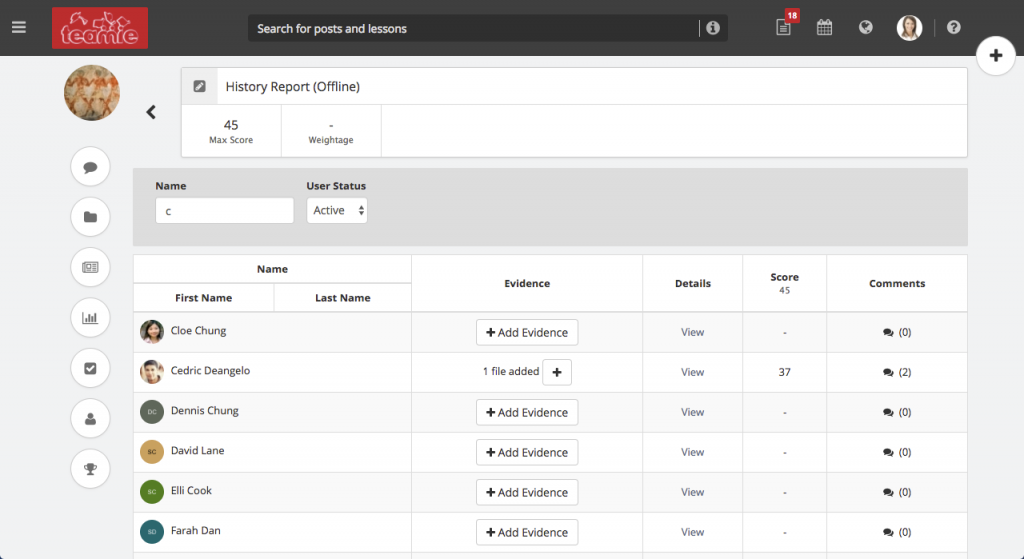Click the Weightage box
The height and width of the screenshot is (559, 1024).
331,131
